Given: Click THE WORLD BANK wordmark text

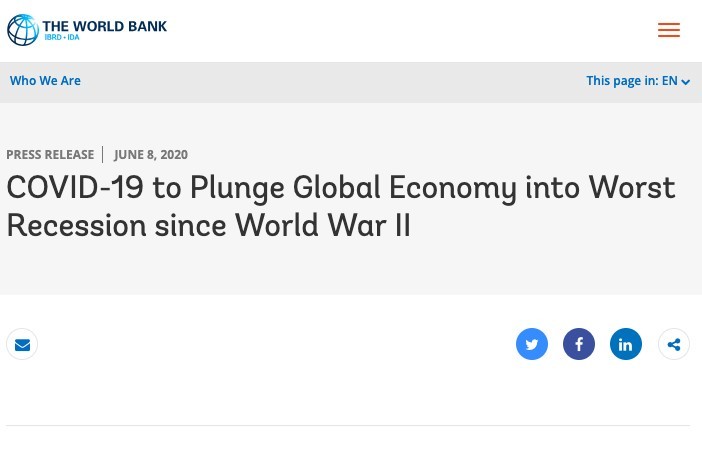Looking at the screenshot, I should 105,26.
